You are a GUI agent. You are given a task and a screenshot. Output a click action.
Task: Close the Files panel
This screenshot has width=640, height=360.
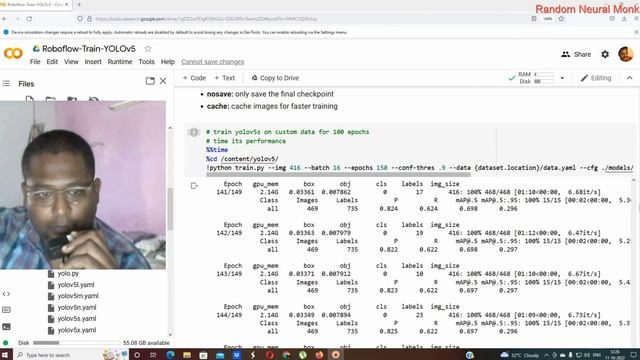click(163, 81)
